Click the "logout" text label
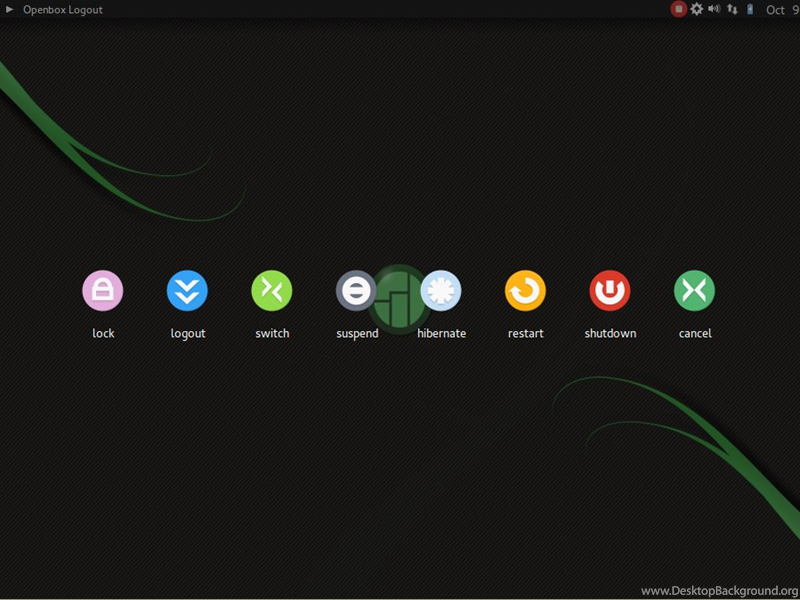The height and width of the screenshot is (600, 800). pyautogui.click(x=188, y=334)
